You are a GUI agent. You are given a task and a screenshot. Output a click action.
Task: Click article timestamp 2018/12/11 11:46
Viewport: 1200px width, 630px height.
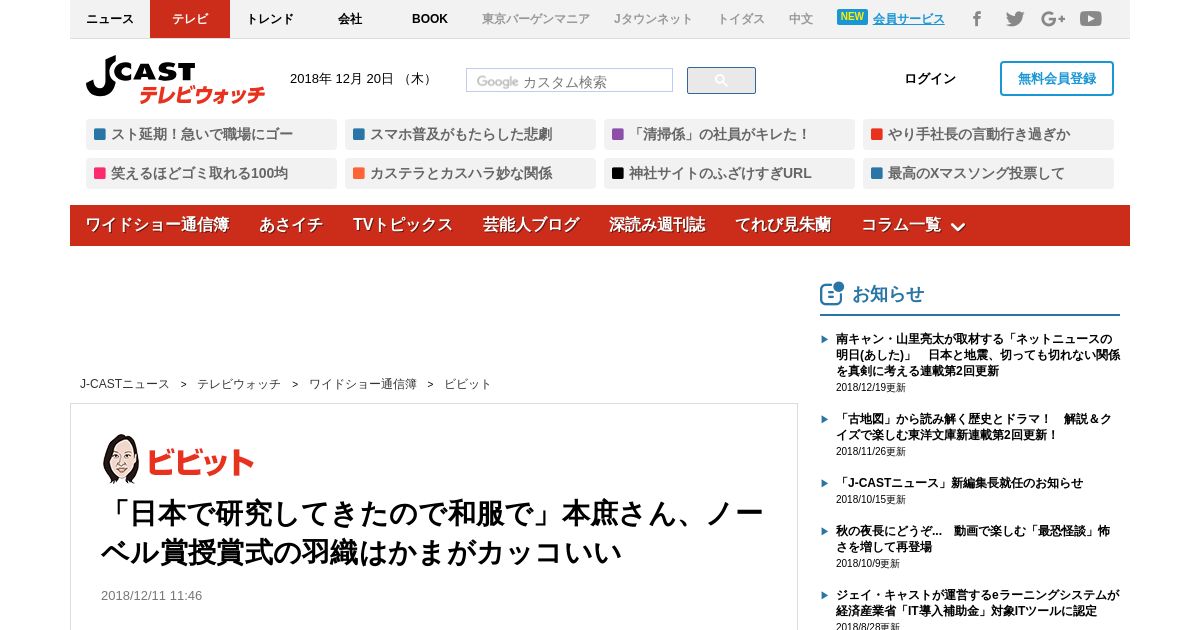point(151,596)
